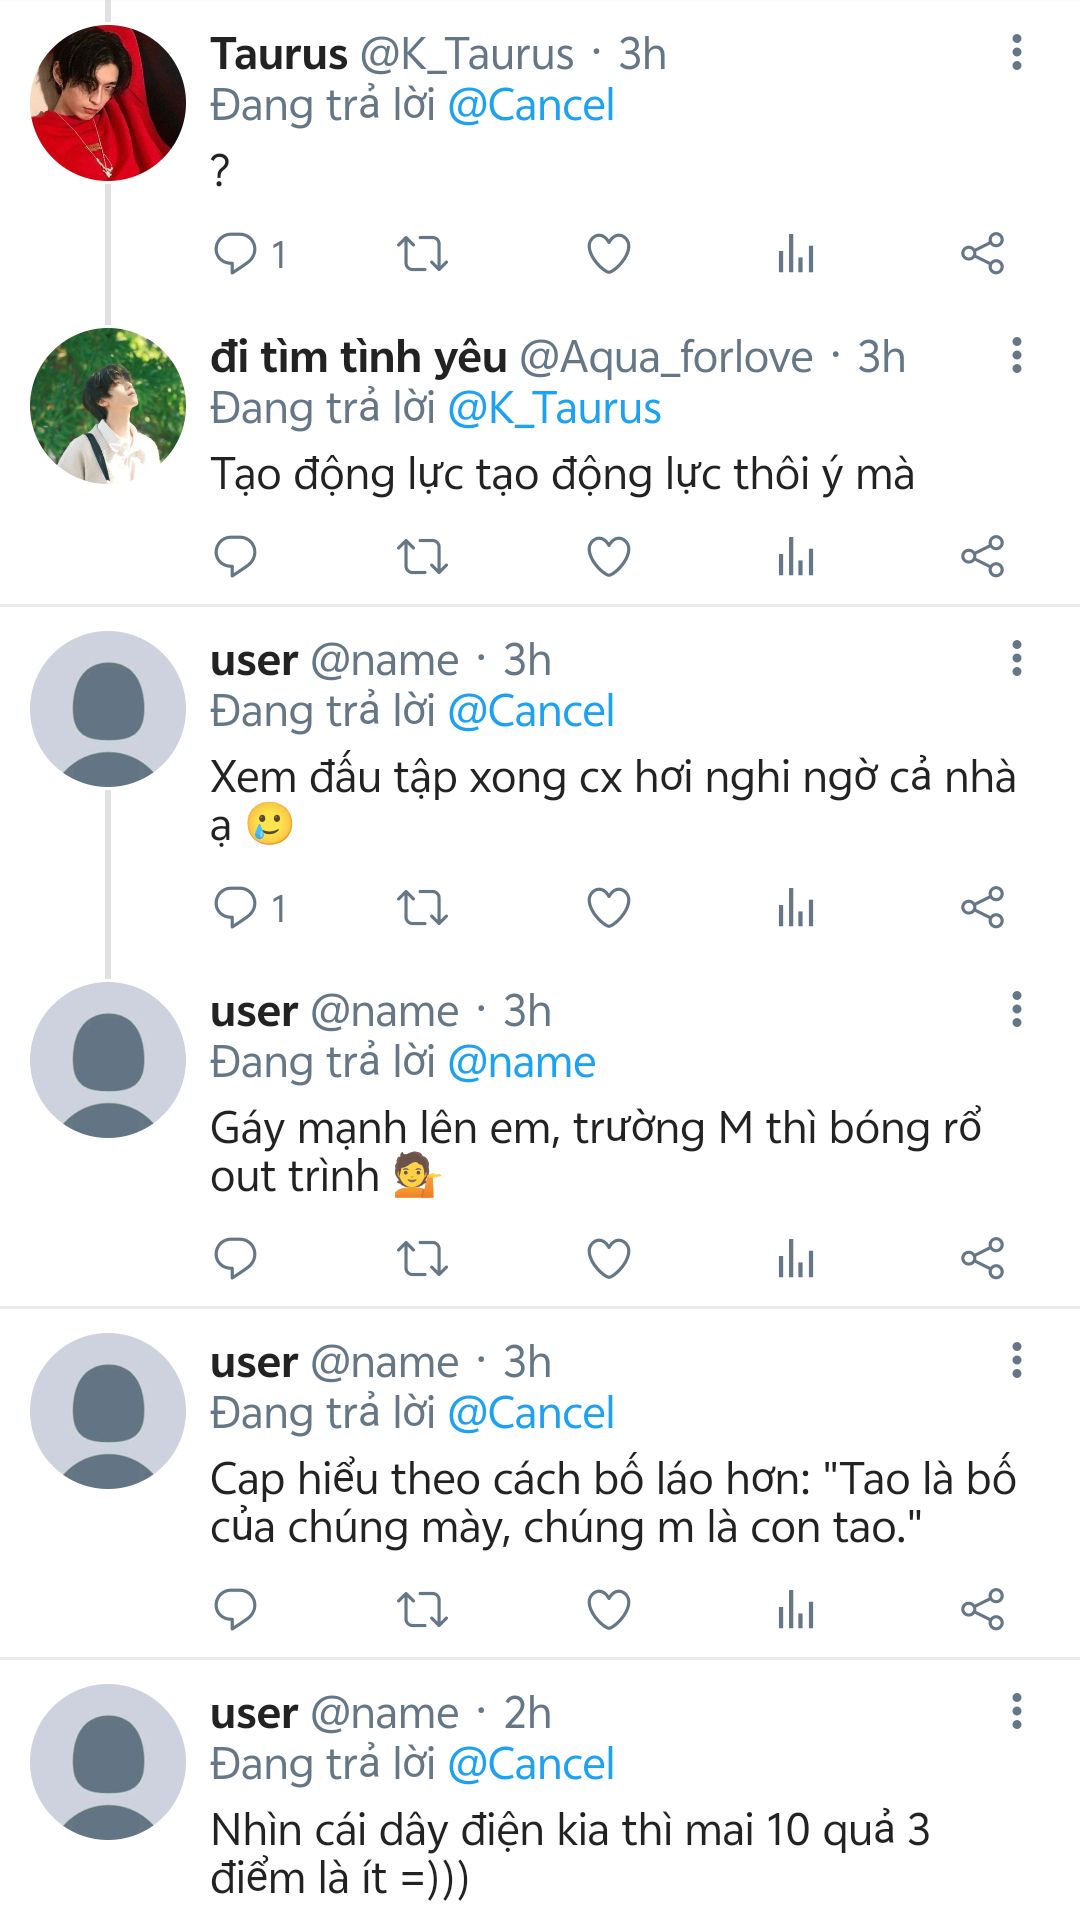Share the "Cap hiểu theo cách" tweet

[x=982, y=1610]
